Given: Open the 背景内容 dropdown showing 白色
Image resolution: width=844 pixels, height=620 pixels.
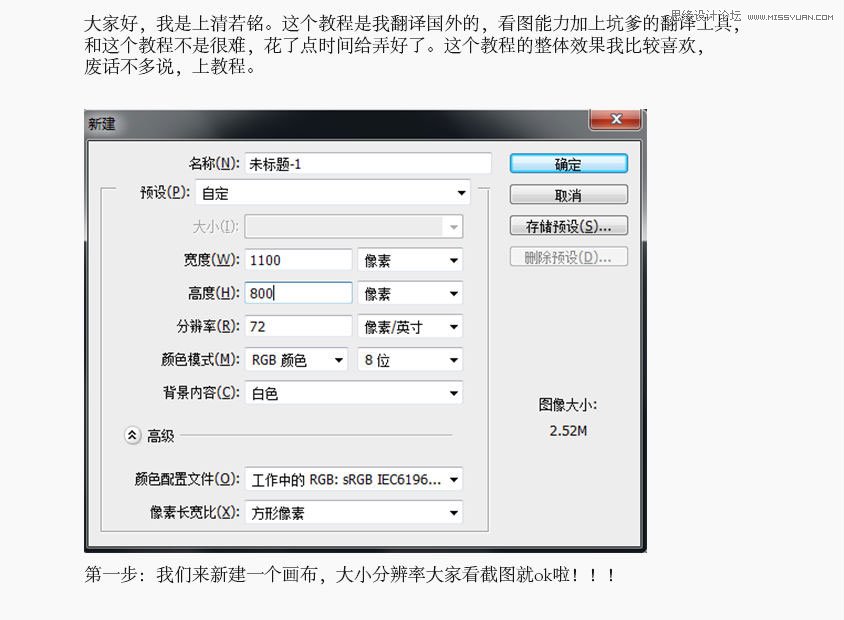Looking at the screenshot, I should (x=354, y=393).
